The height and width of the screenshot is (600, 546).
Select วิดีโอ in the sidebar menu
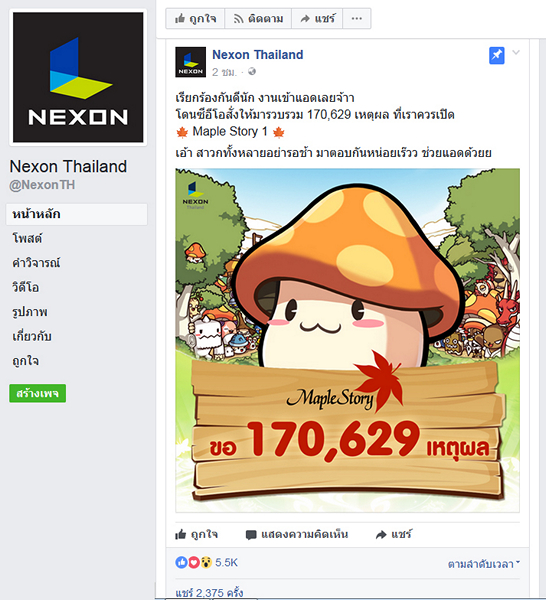tap(26, 287)
